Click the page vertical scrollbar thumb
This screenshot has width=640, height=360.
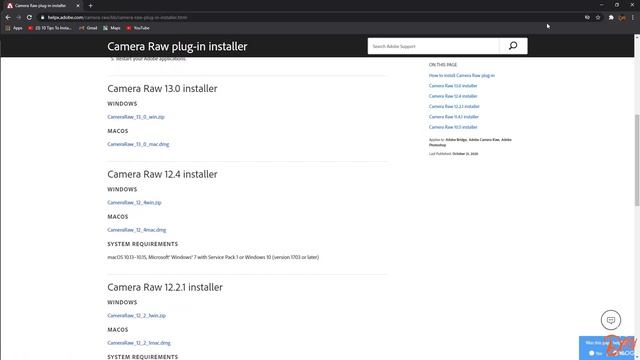point(637,160)
